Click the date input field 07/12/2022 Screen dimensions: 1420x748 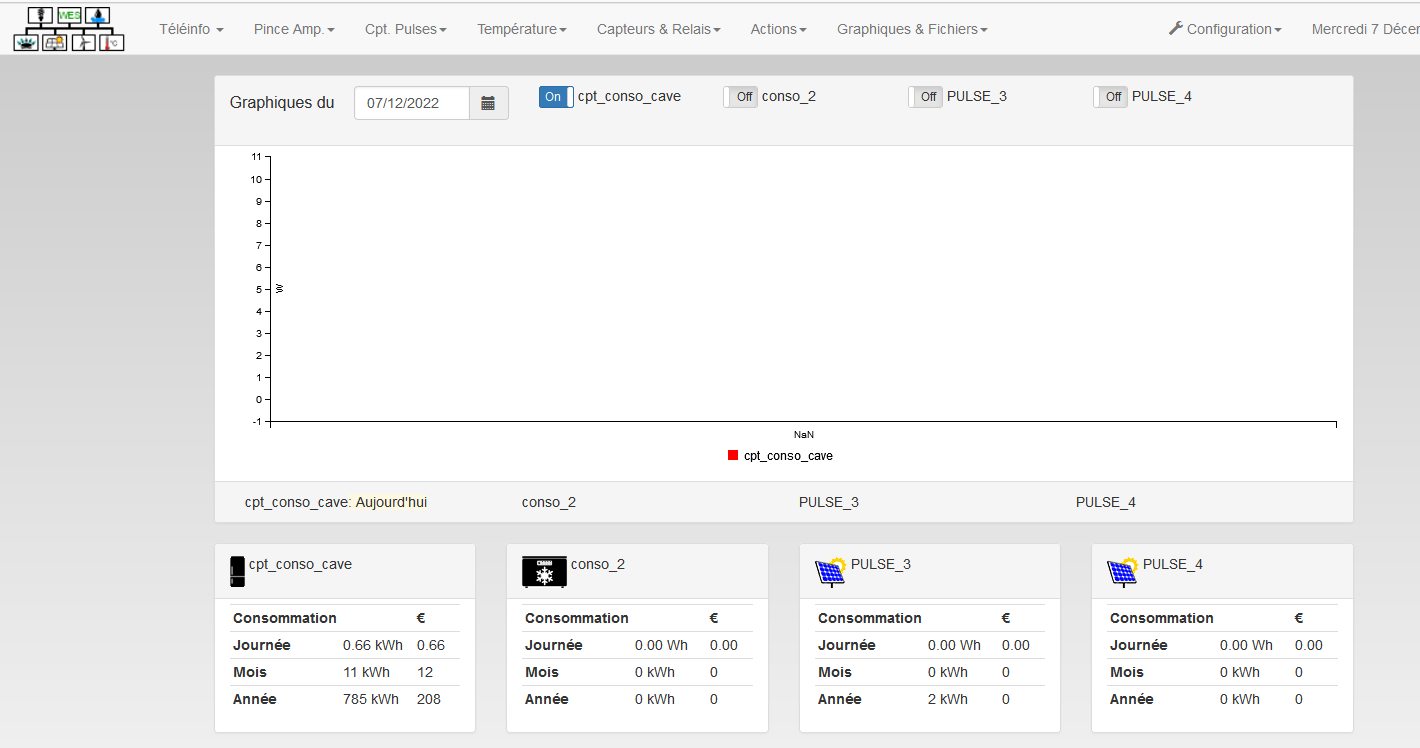[x=411, y=103]
